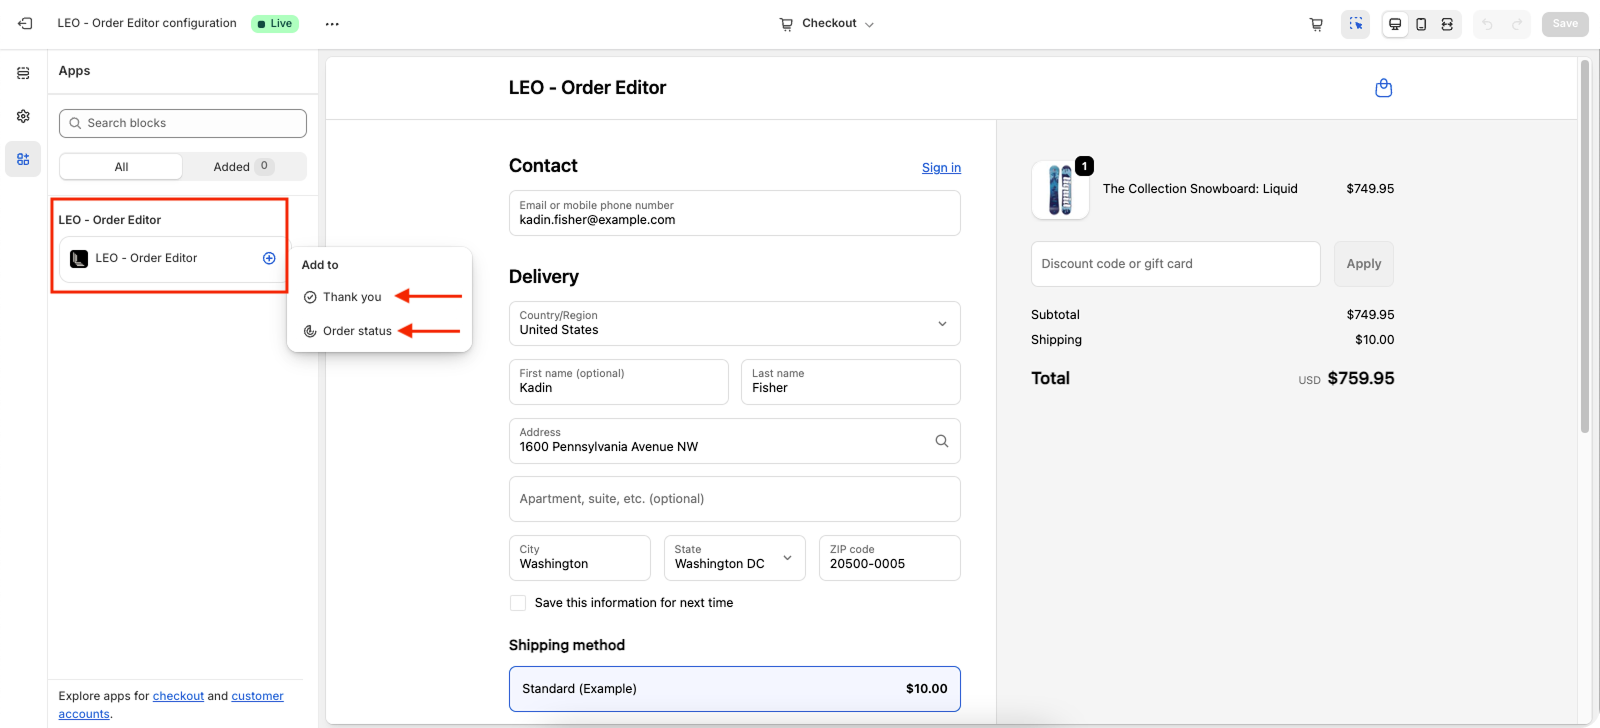Click the Discount code or gift card field
Image resolution: width=1600 pixels, height=728 pixels.
point(1176,264)
